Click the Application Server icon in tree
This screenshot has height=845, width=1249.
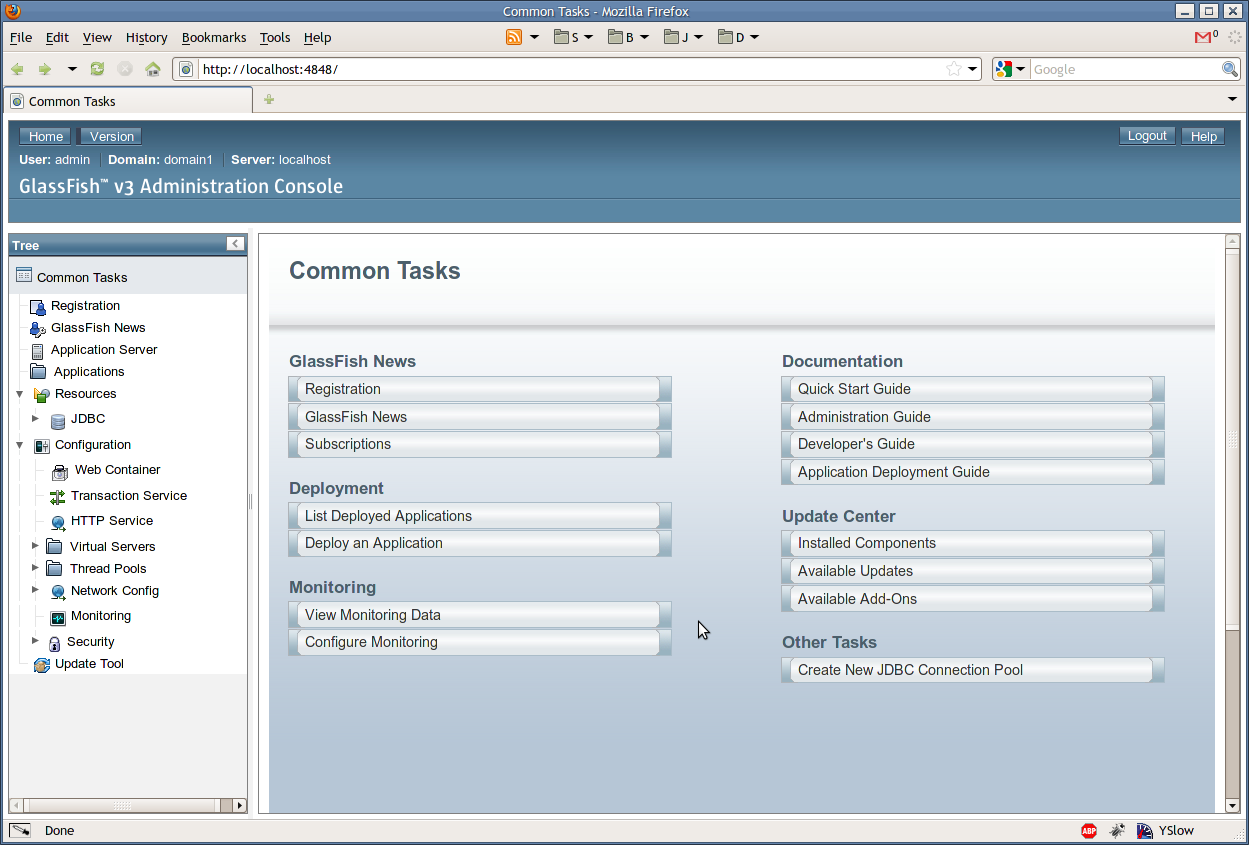click(x=37, y=351)
